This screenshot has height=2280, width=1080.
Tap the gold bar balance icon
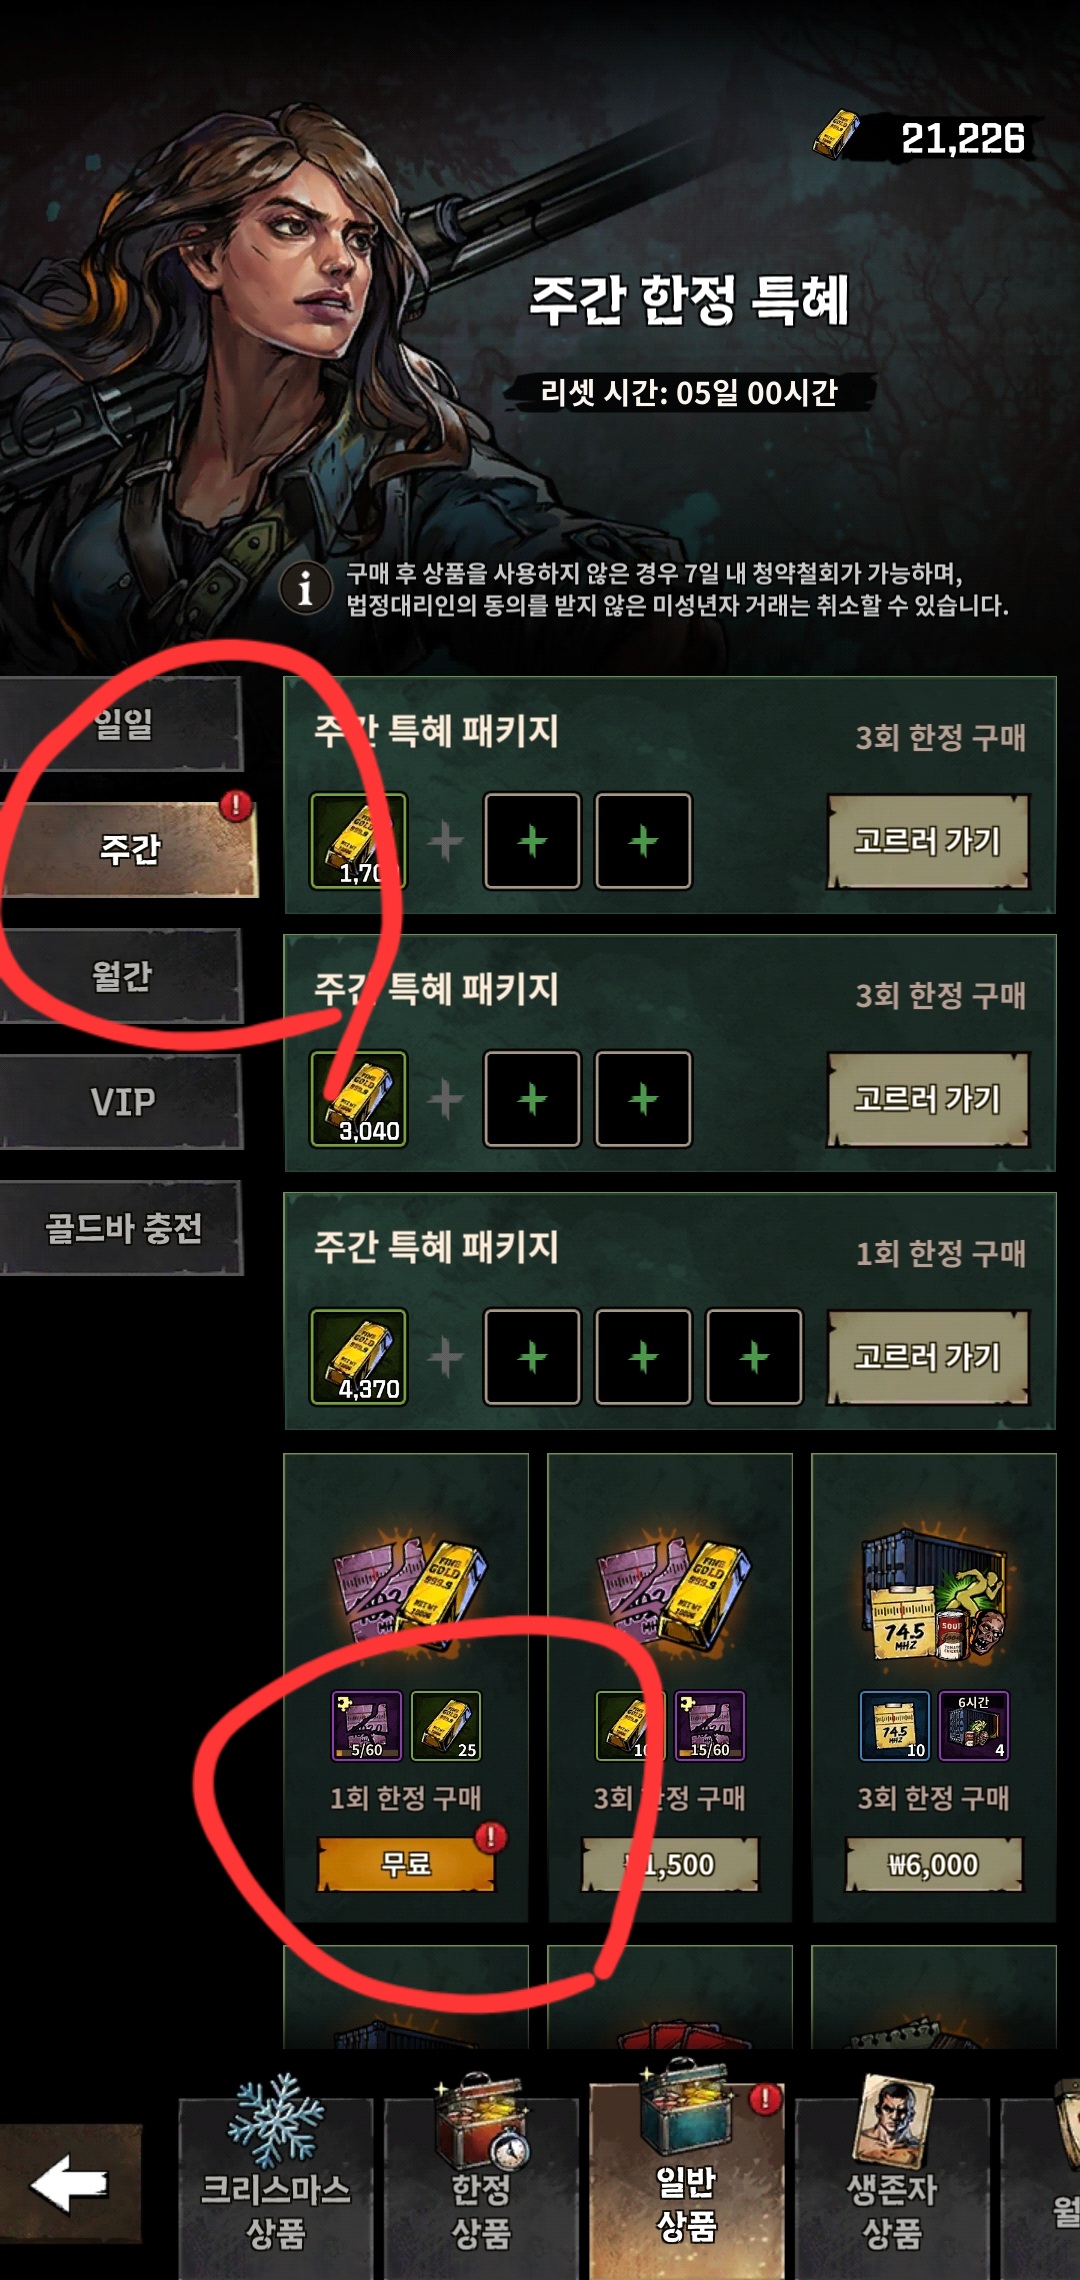pos(836,136)
